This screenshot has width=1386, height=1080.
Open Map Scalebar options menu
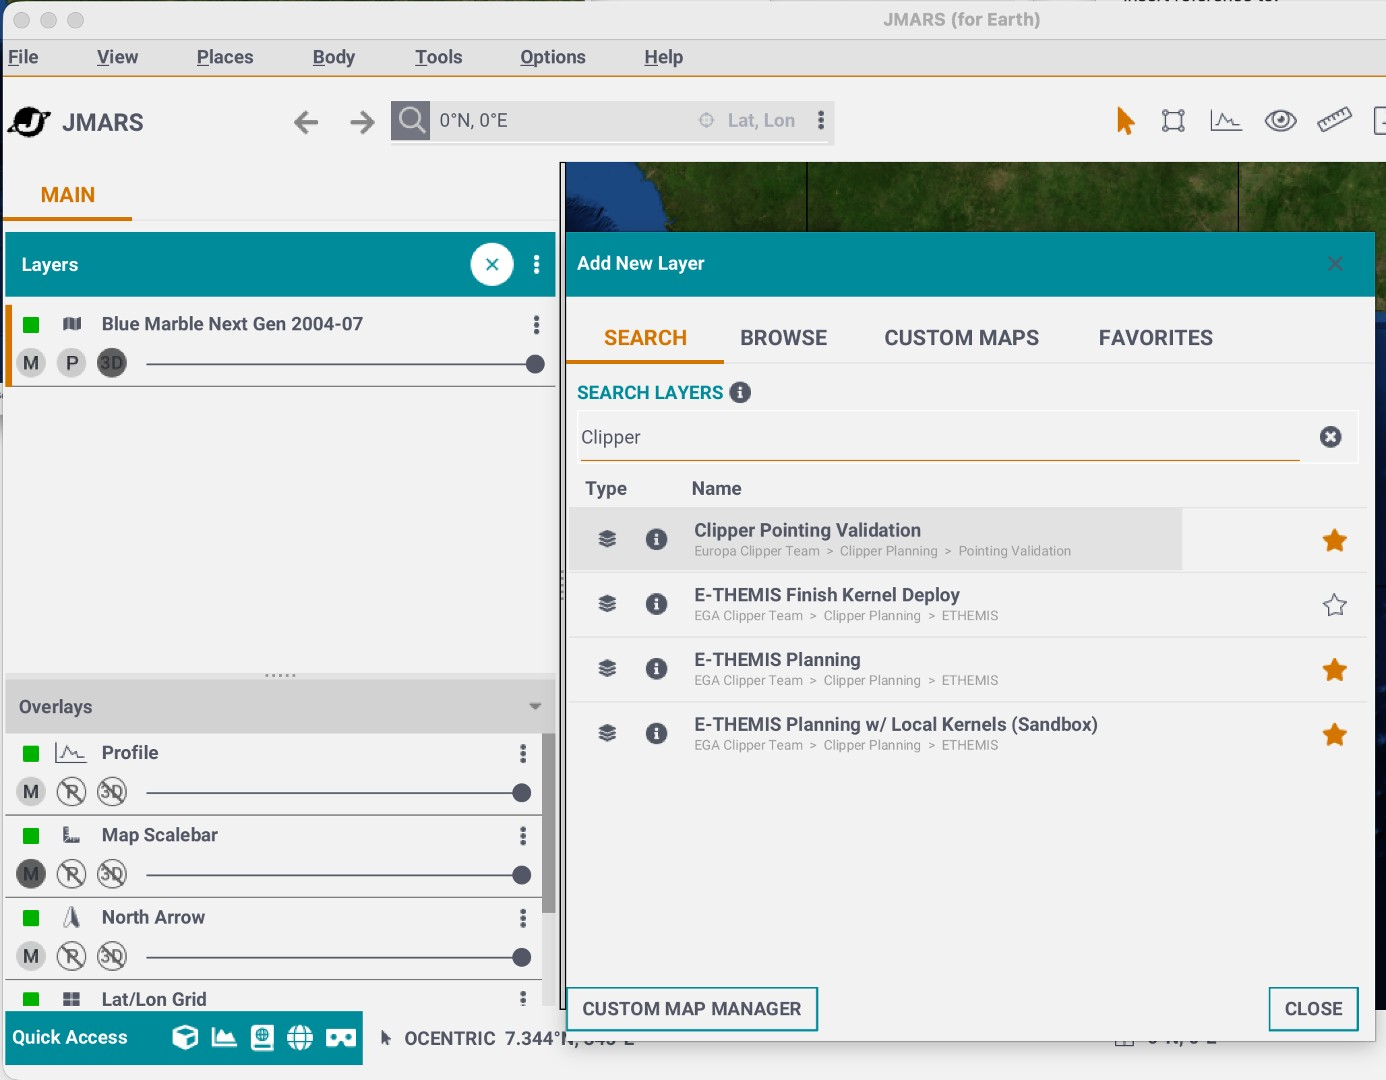[523, 835]
